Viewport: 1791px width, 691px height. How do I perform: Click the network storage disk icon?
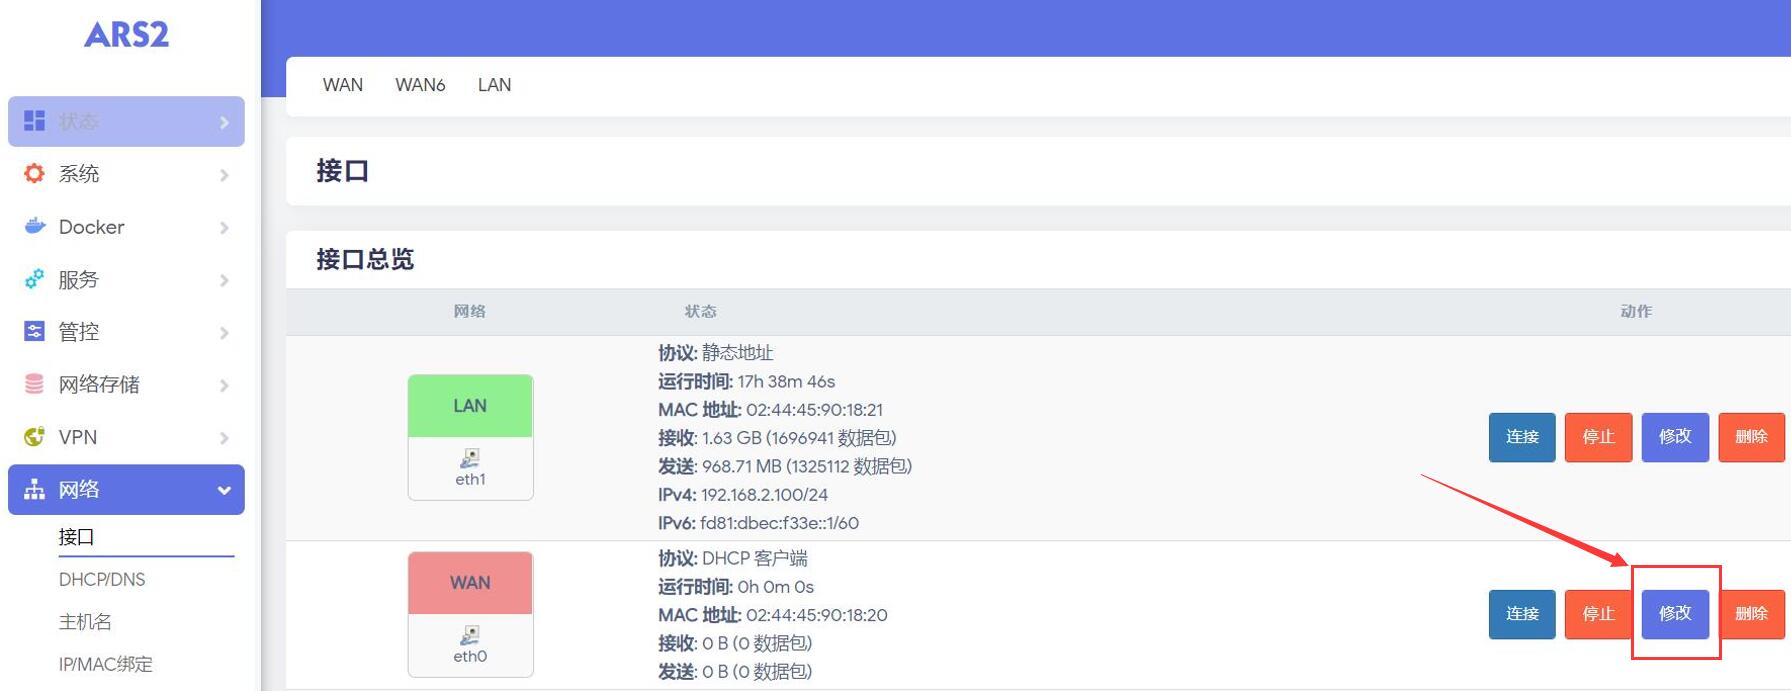point(34,384)
